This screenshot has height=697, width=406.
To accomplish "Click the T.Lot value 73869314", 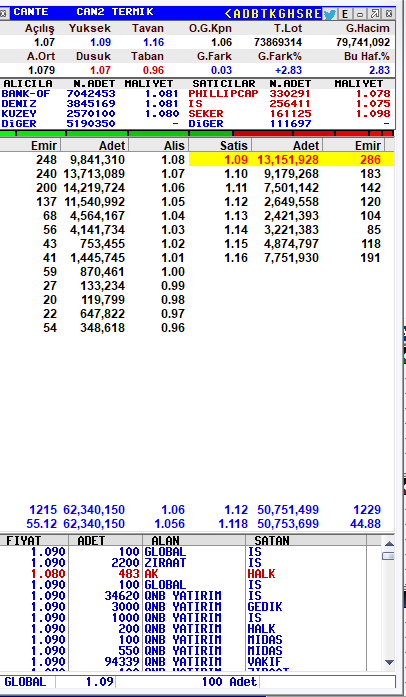I will tap(278, 42).
